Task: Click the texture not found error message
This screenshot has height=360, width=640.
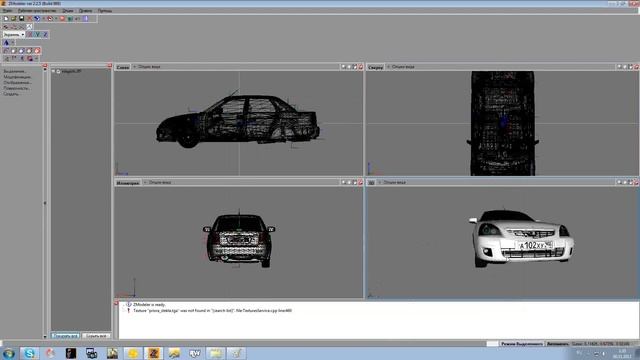Action: pos(212,311)
